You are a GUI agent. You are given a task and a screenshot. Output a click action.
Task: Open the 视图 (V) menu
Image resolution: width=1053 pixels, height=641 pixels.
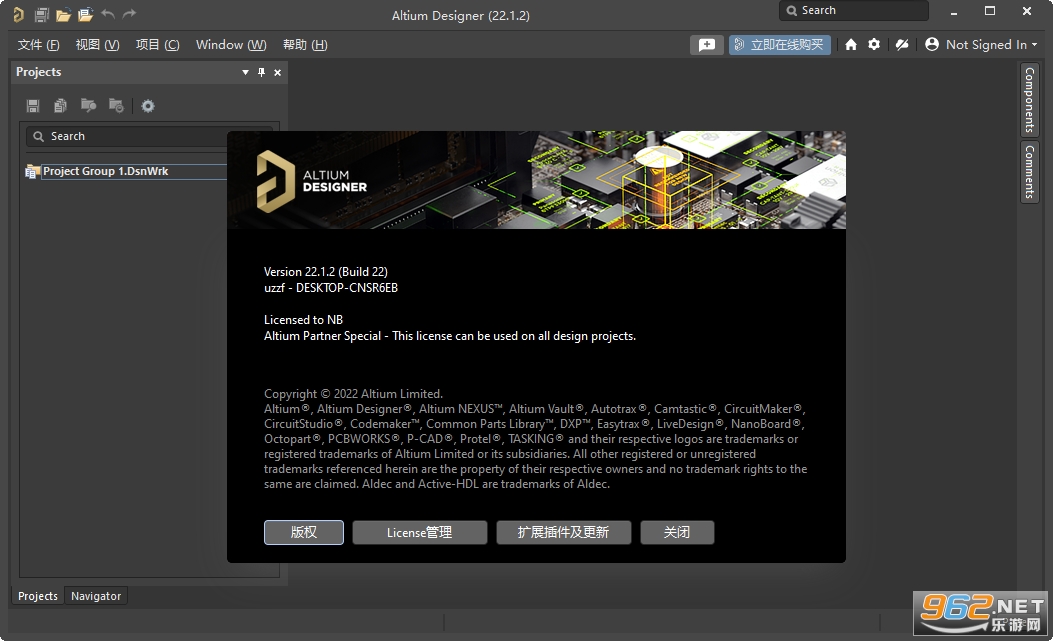coord(97,45)
